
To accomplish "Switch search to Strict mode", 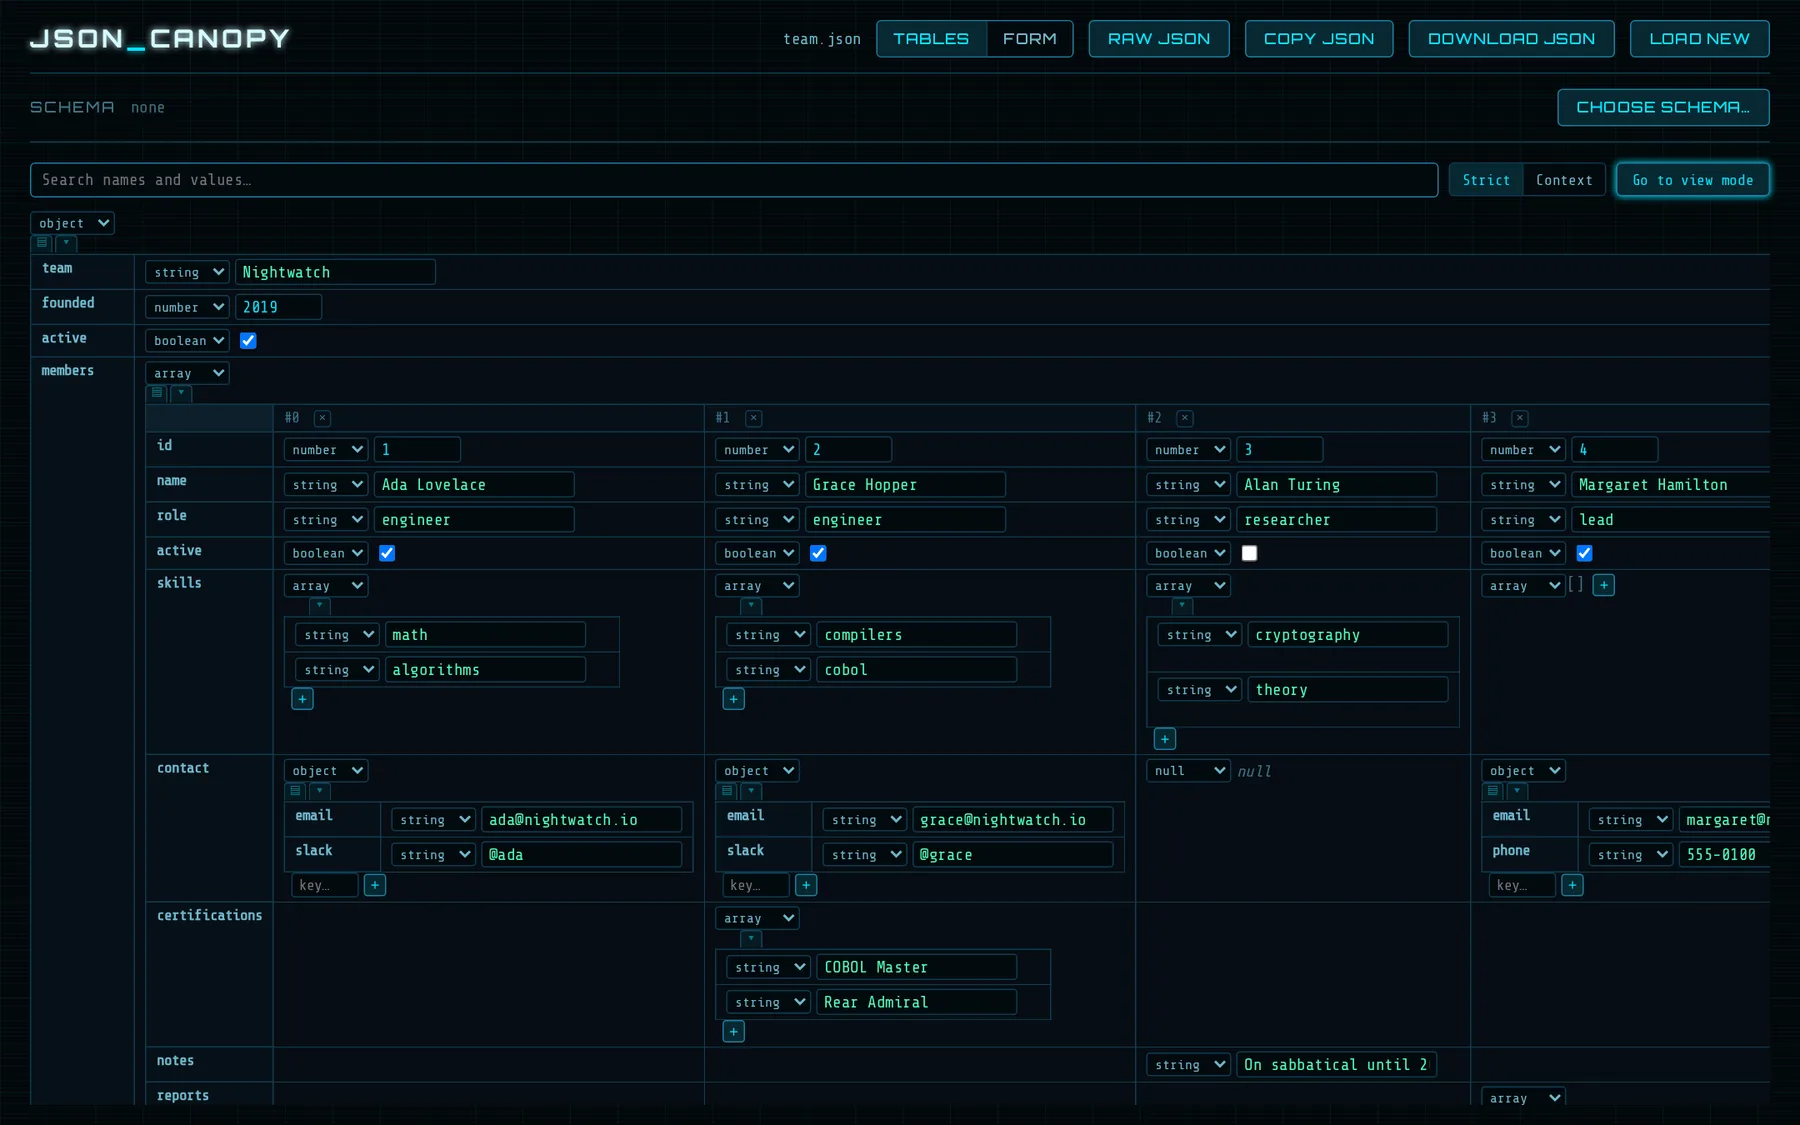I will click(x=1486, y=180).
